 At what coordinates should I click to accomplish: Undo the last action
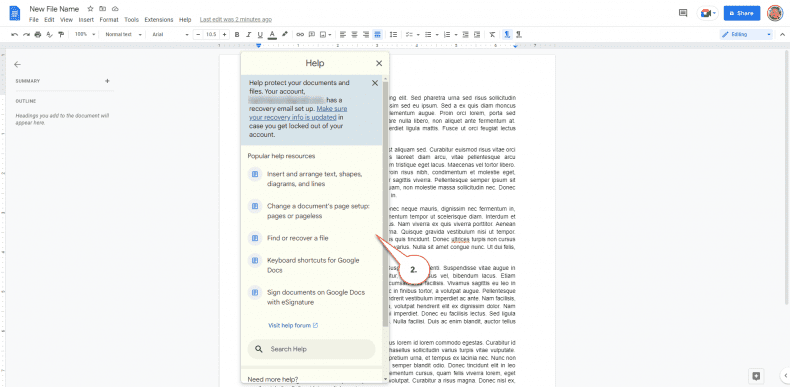pyautogui.click(x=14, y=35)
